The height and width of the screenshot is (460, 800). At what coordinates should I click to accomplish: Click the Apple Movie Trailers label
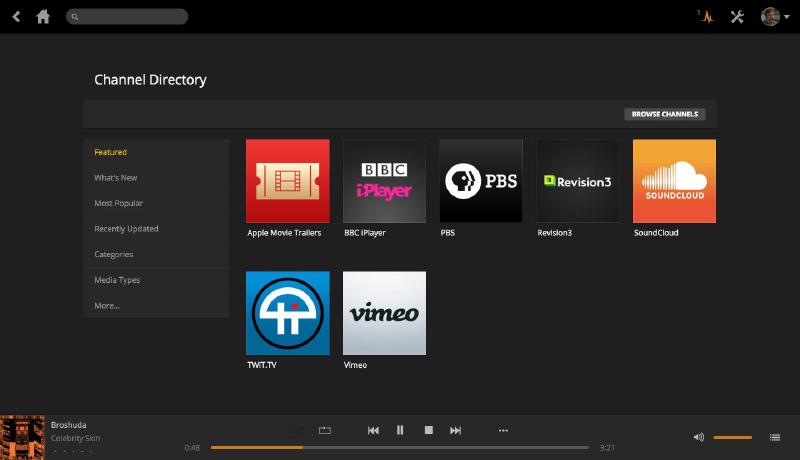point(284,233)
